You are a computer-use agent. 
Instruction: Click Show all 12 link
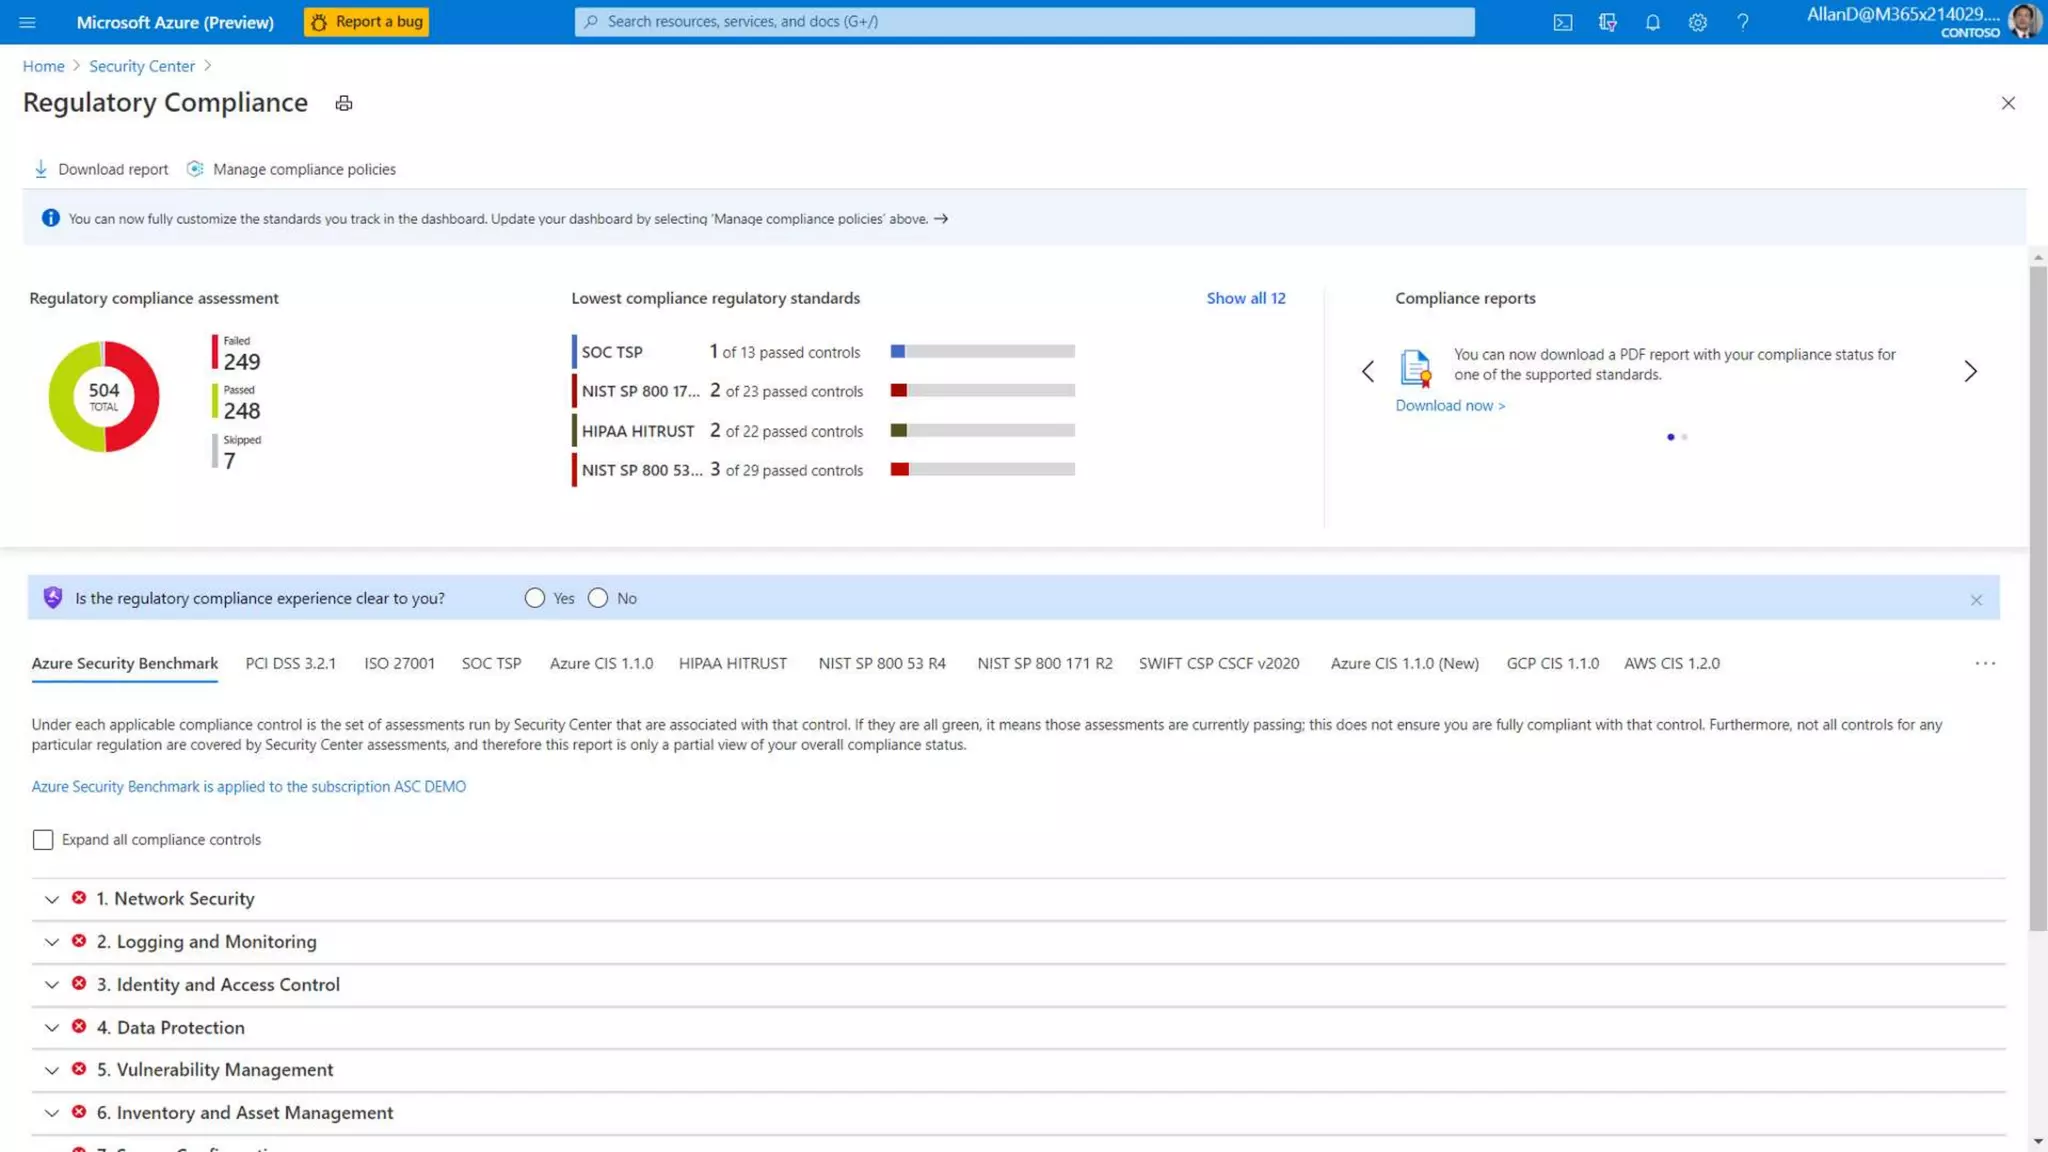(1245, 298)
